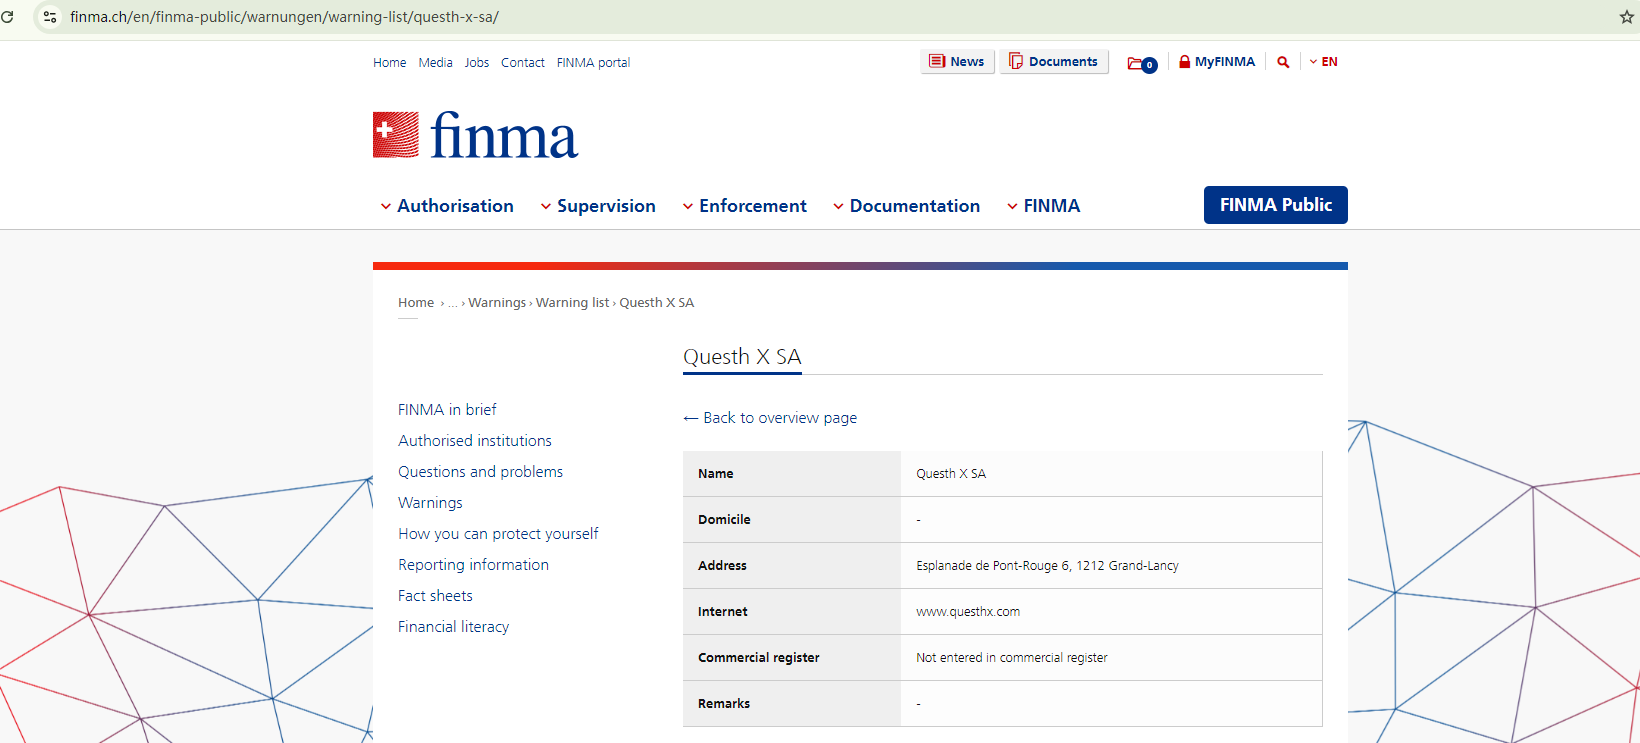Click the red search magnifier icon
The width and height of the screenshot is (1640, 743).
pyautogui.click(x=1283, y=62)
